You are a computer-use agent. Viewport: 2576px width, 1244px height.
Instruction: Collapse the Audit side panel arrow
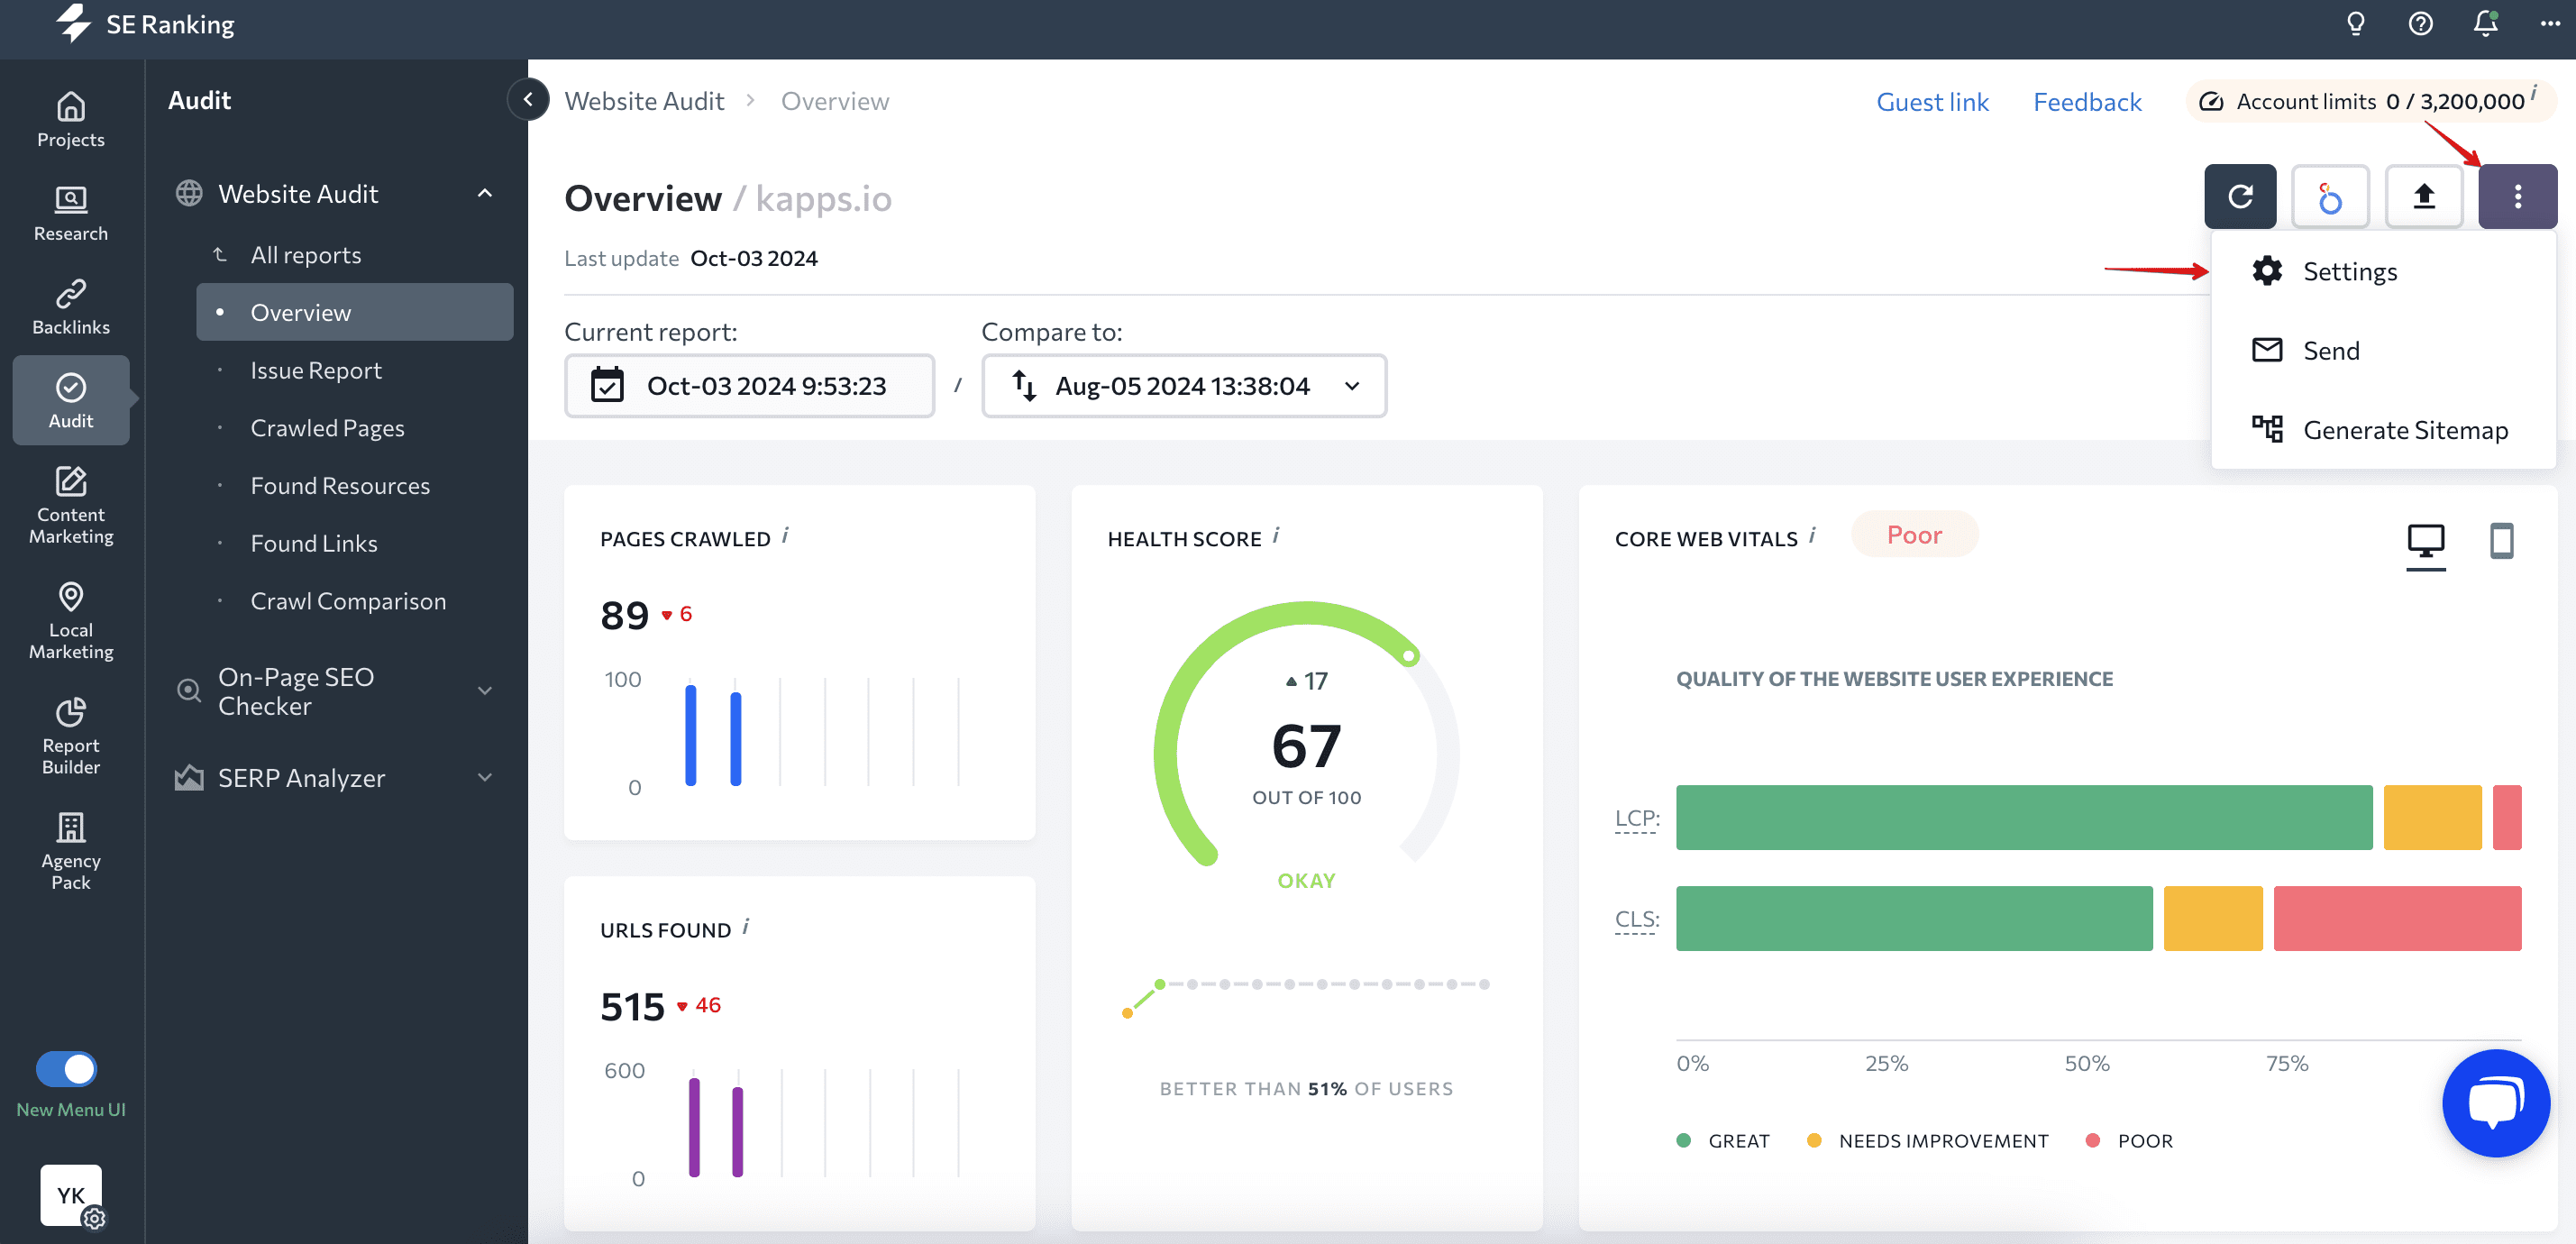527,99
